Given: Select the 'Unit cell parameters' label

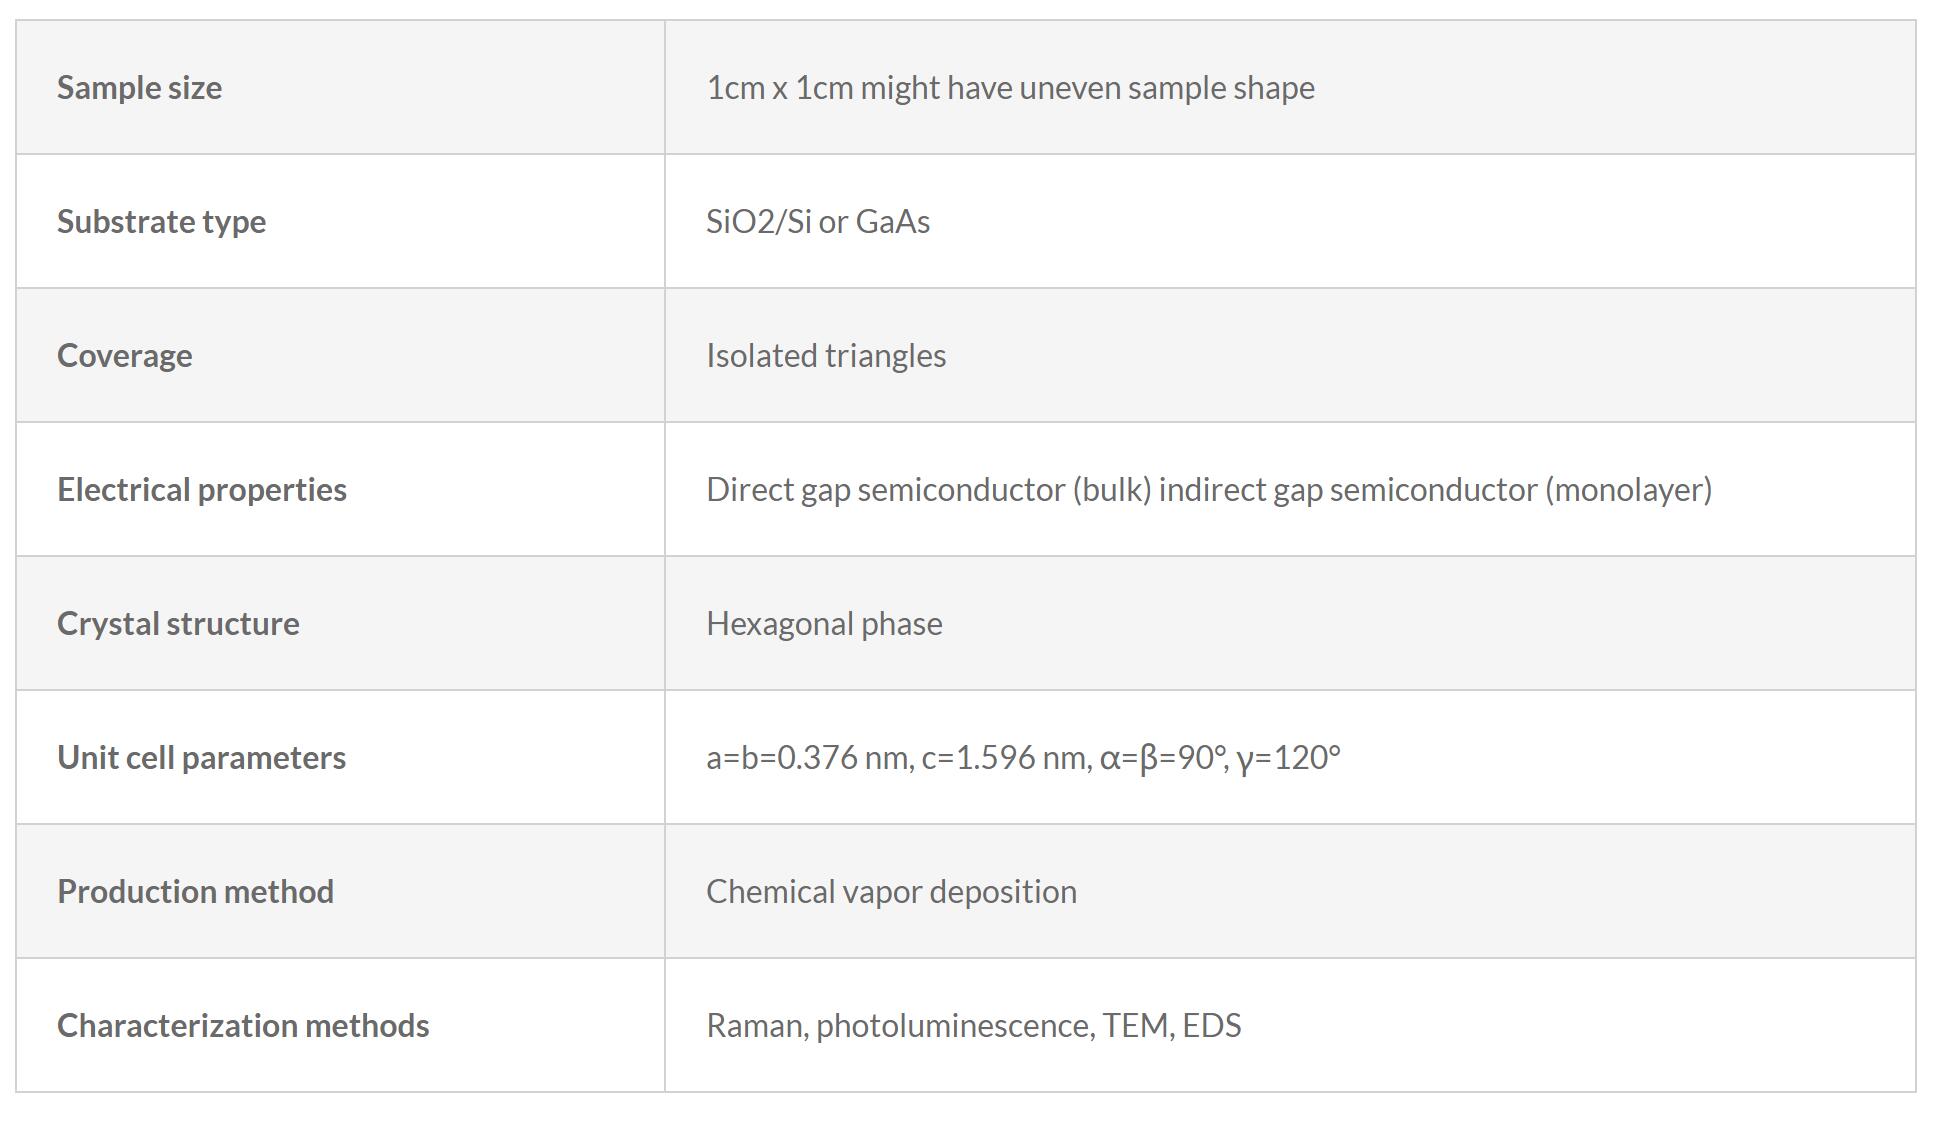Looking at the screenshot, I should click(x=201, y=758).
